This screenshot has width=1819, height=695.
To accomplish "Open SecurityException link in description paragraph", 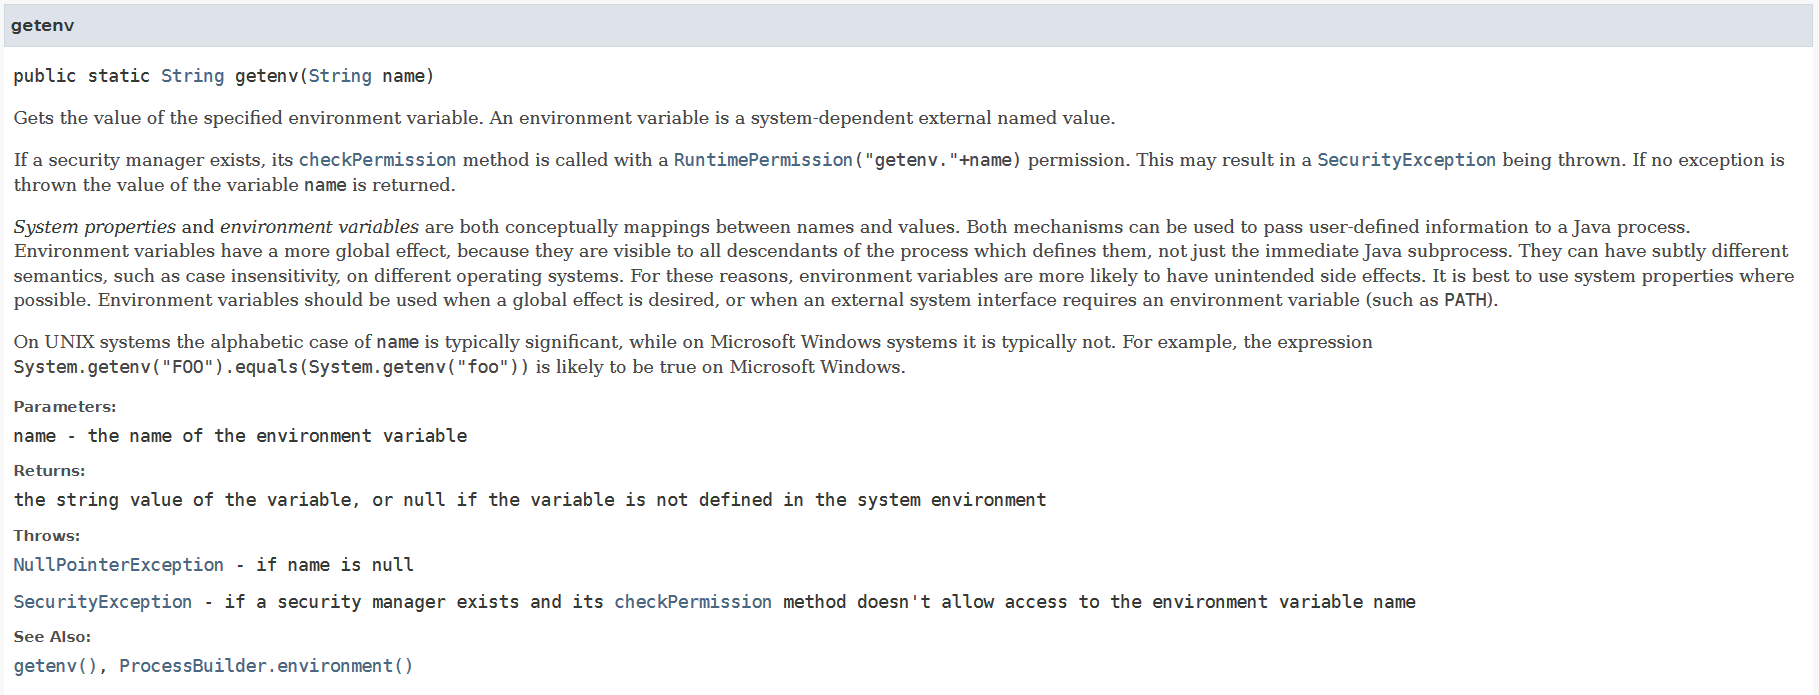I will (1406, 160).
